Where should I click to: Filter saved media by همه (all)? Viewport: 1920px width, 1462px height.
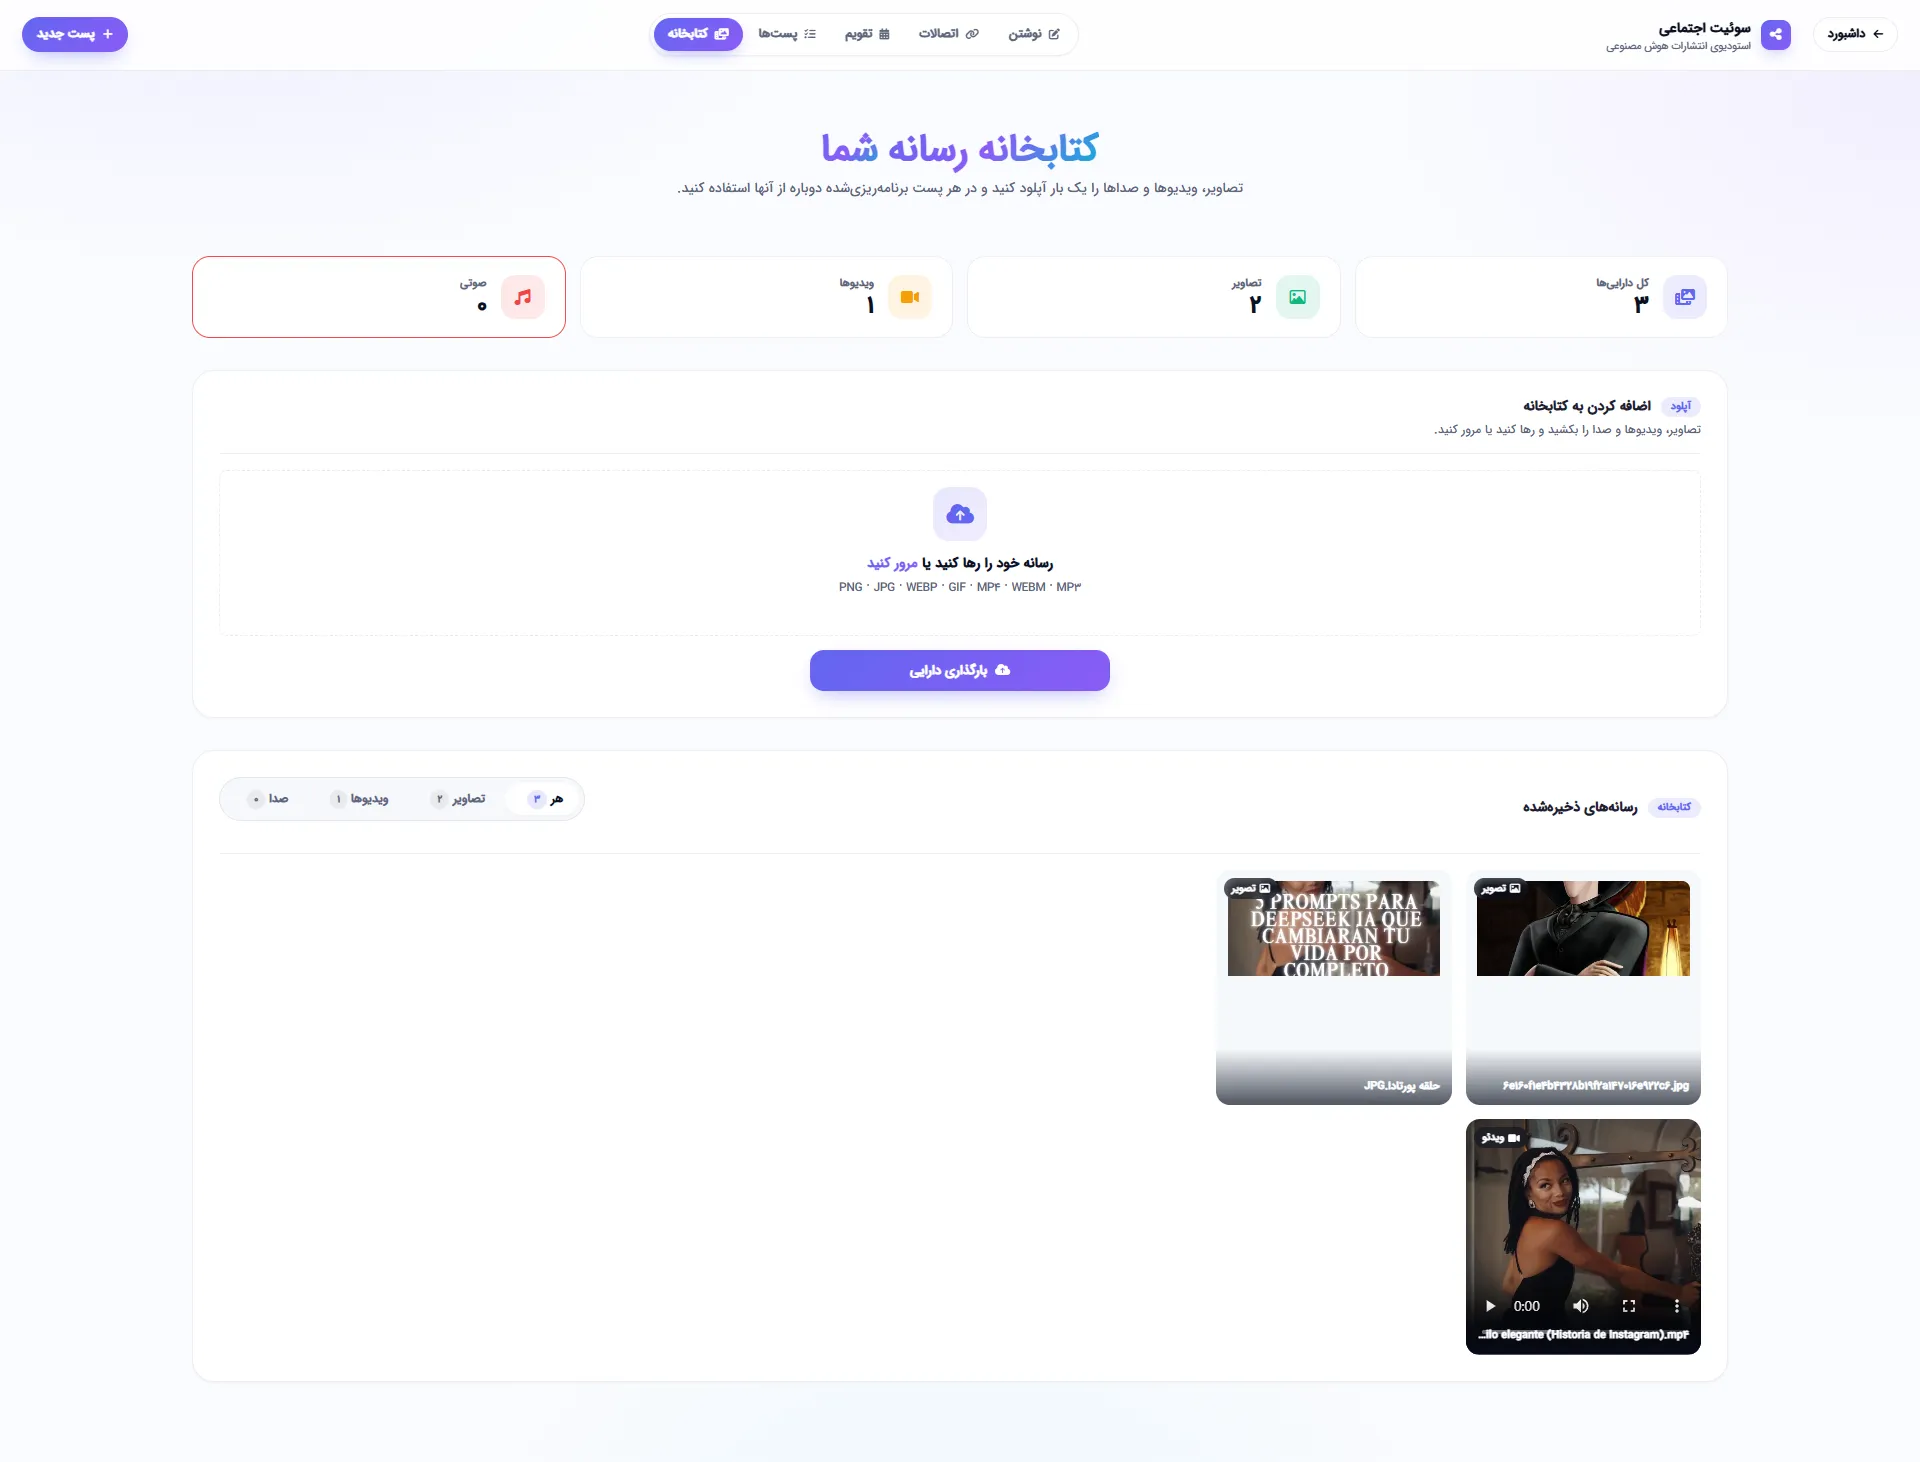click(545, 799)
